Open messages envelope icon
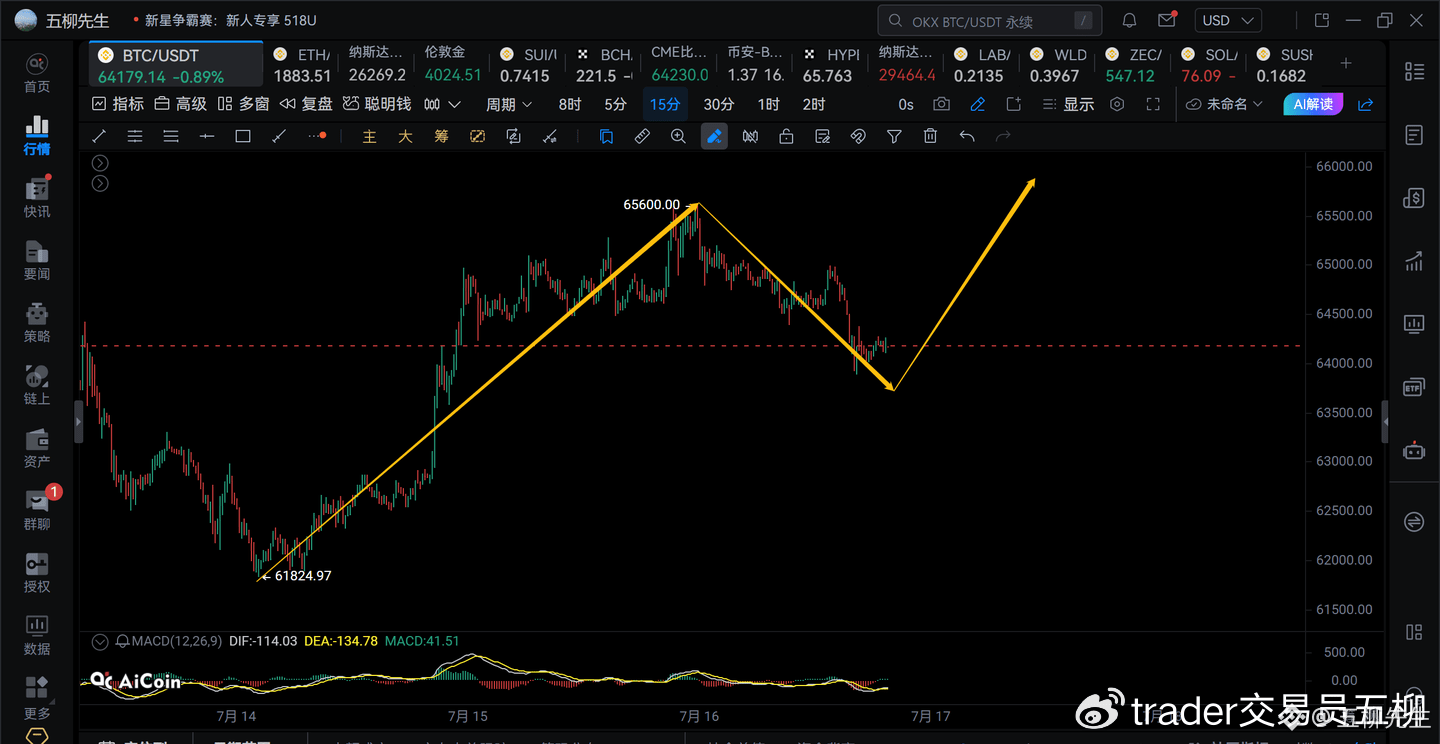The height and width of the screenshot is (744, 1440). [1166, 20]
